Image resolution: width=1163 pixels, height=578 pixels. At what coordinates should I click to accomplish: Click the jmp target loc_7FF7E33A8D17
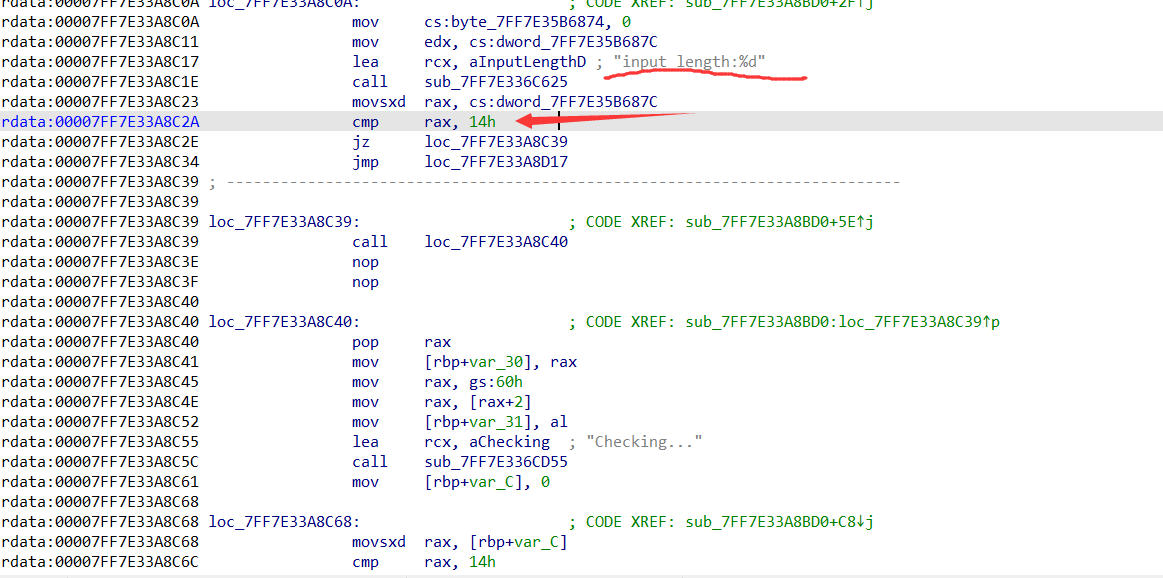[x=496, y=162]
